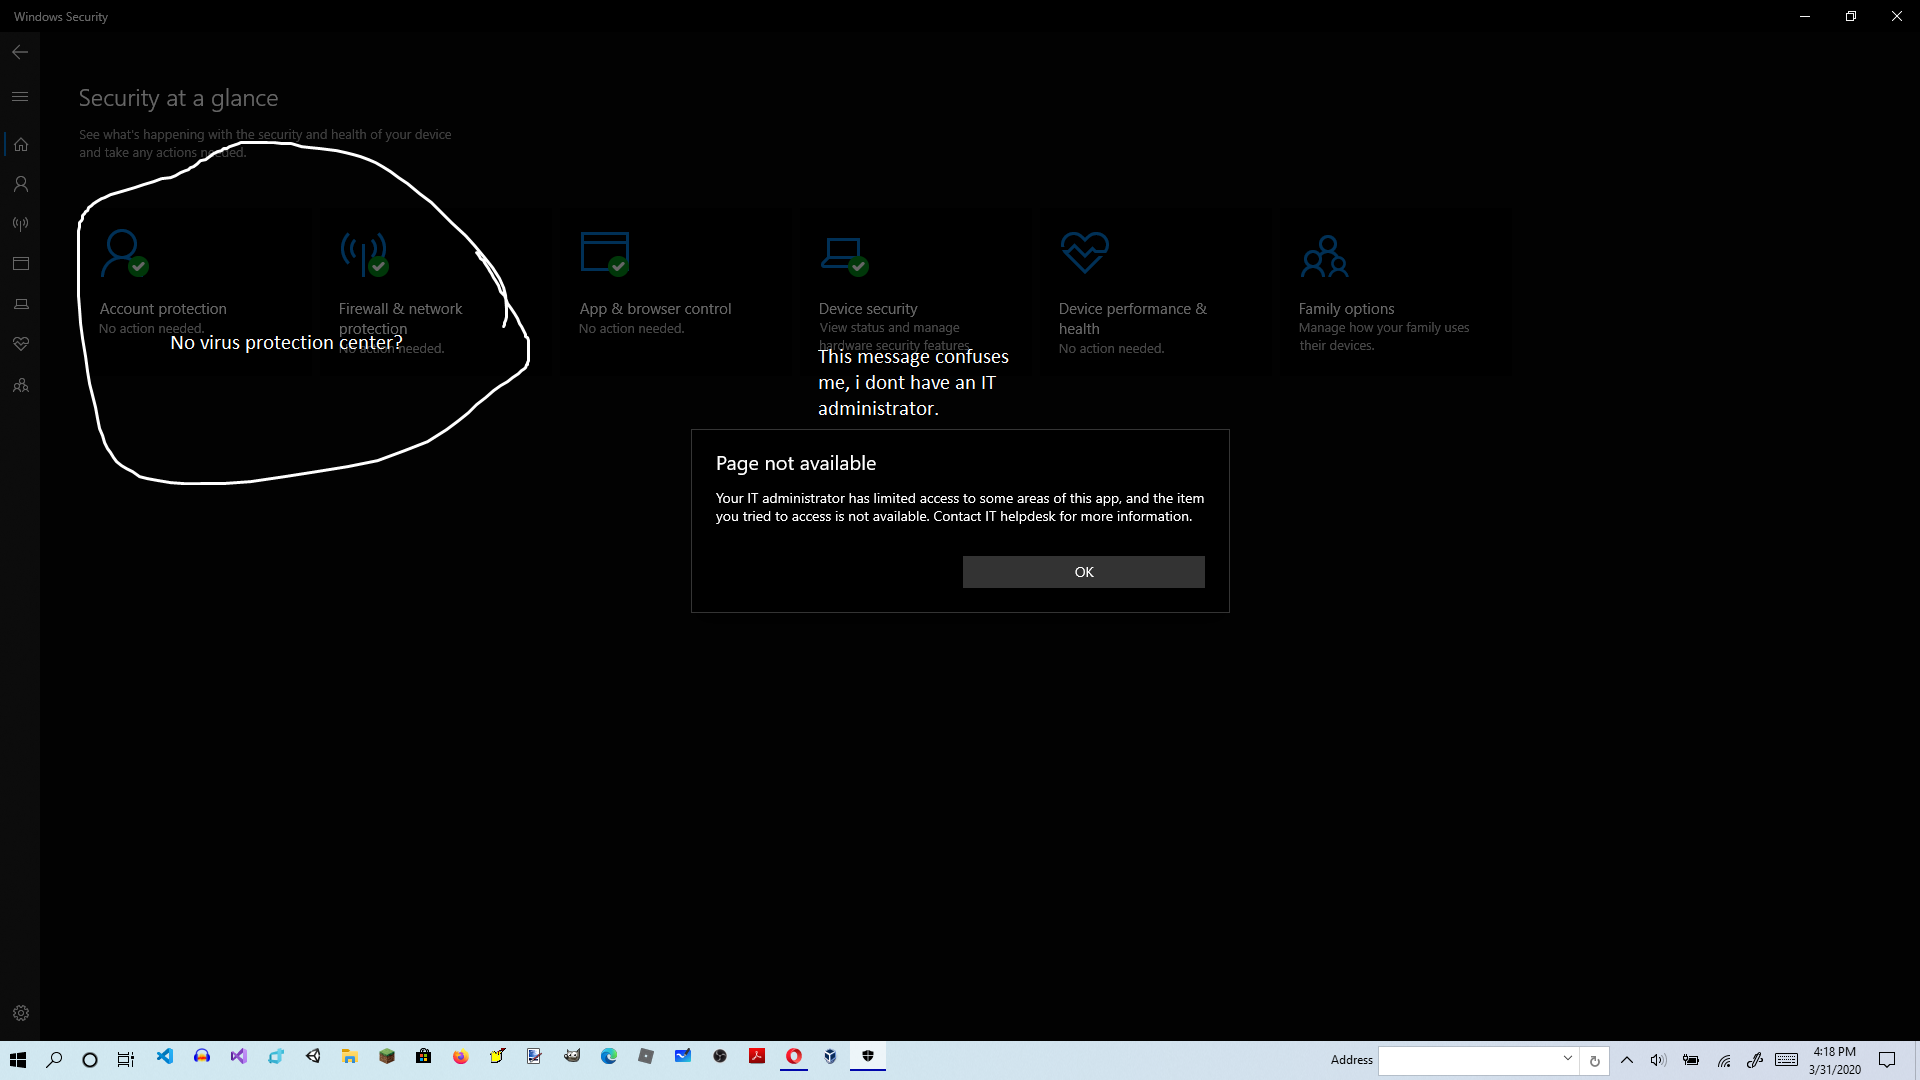The height and width of the screenshot is (1080, 1920).
Task: Click Windows Security shield taskbar icon
Action: pos(868,1056)
